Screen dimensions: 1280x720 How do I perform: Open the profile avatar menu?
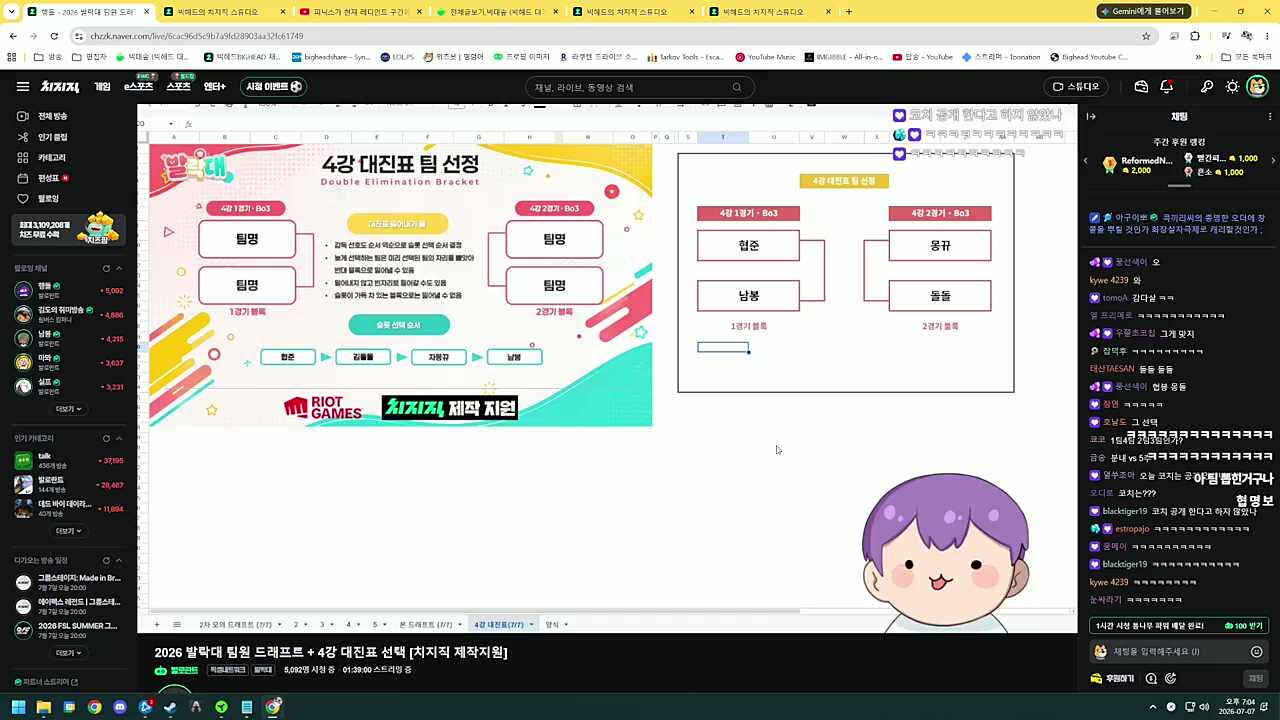point(1257,87)
